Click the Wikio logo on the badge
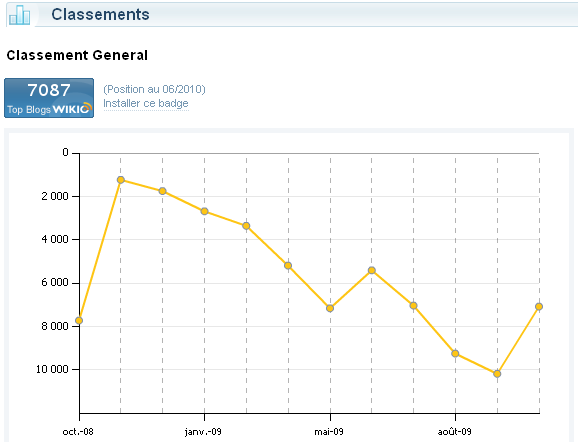The image size is (578, 442). point(72,109)
